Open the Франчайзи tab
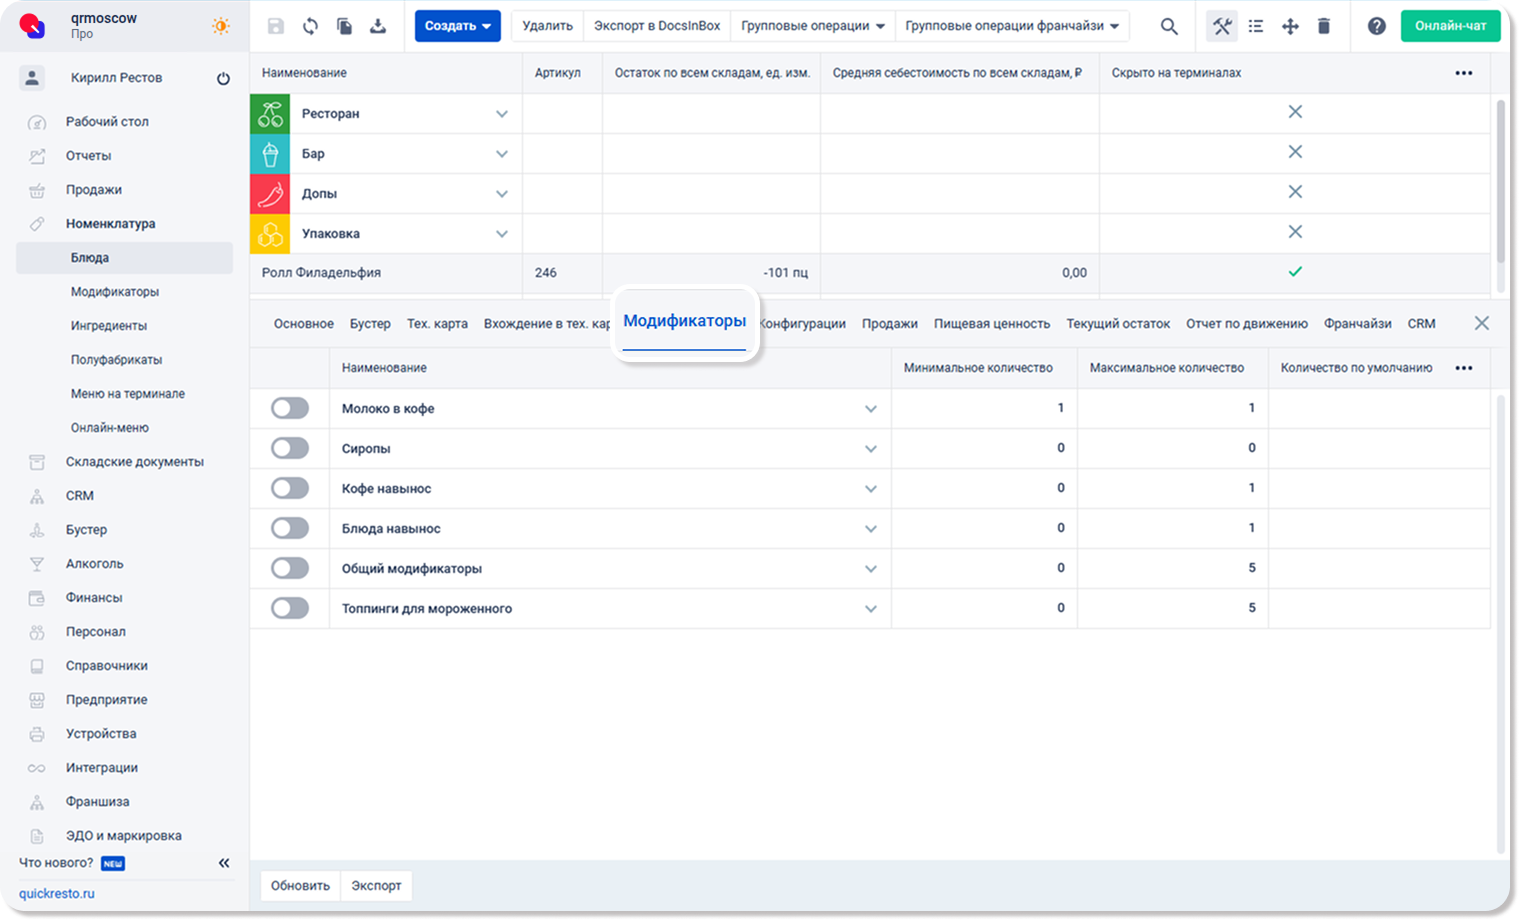This screenshot has width=1519, height=920. (1358, 324)
